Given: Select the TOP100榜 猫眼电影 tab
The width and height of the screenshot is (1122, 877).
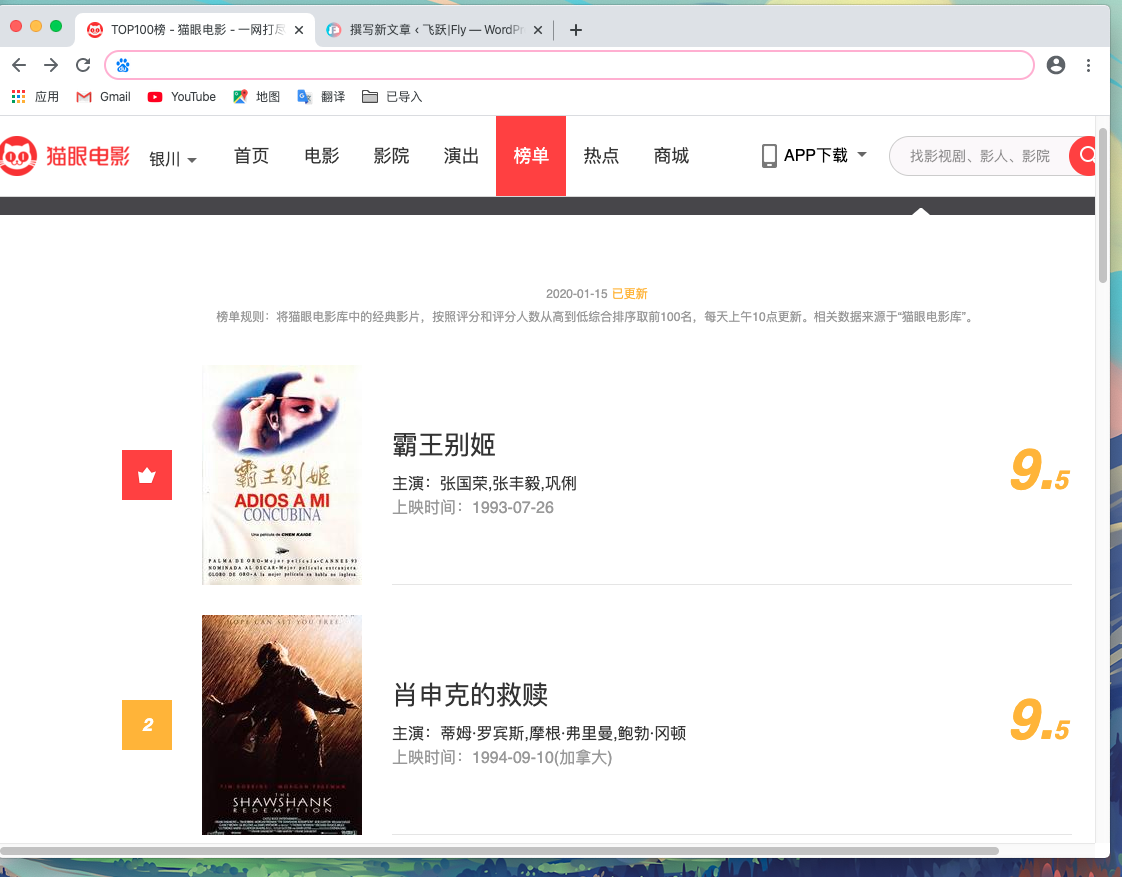Looking at the screenshot, I should click(x=195, y=29).
